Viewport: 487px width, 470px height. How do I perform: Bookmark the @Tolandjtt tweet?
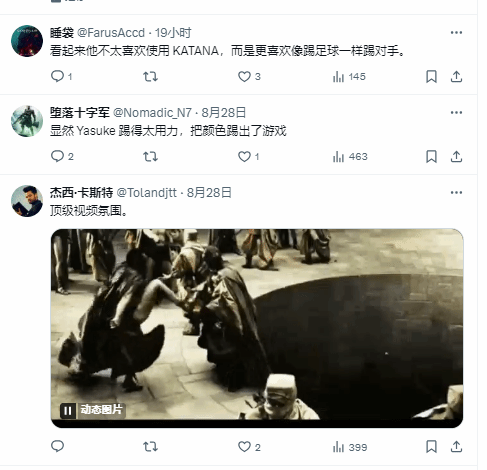pos(431,447)
